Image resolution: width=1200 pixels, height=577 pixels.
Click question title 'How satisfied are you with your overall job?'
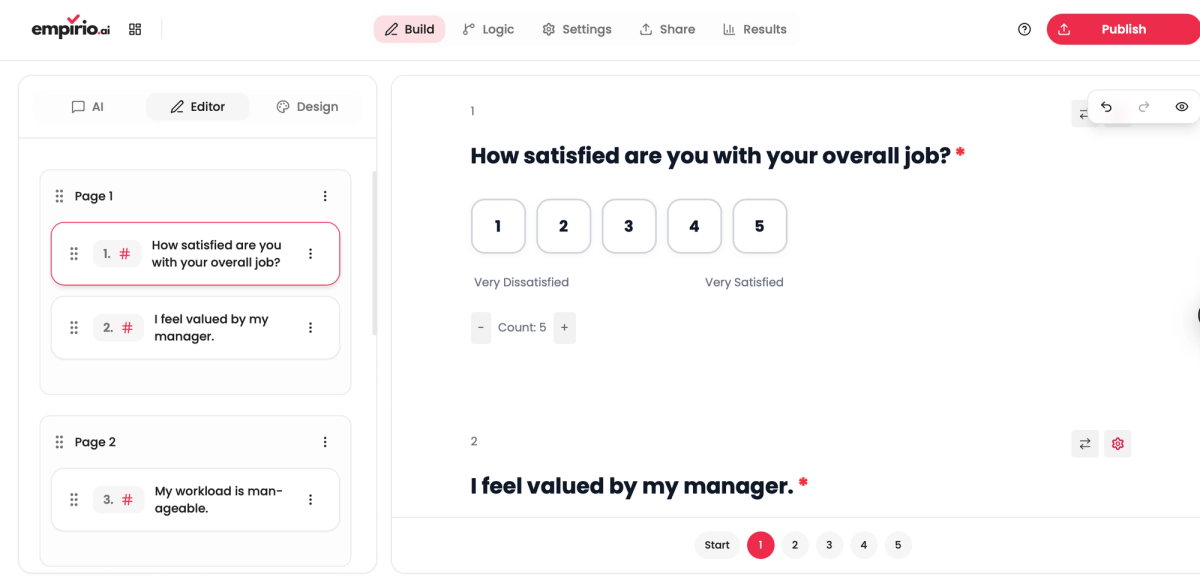pos(710,156)
